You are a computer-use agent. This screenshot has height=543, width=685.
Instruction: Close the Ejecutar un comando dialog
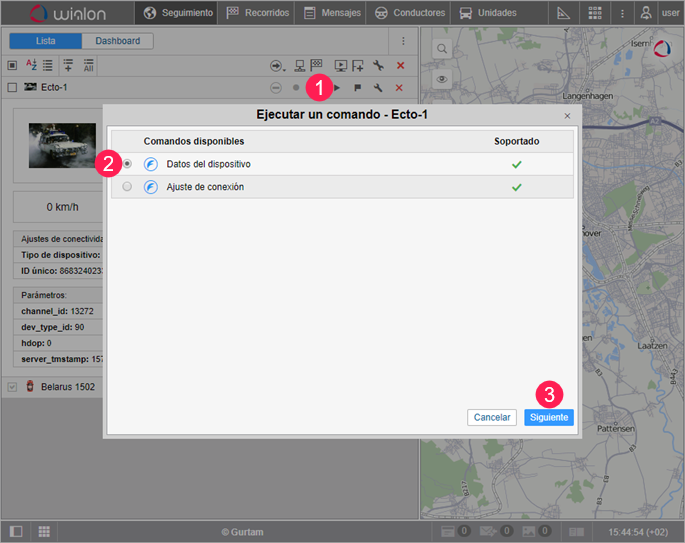pyautogui.click(x=567, y=116)
